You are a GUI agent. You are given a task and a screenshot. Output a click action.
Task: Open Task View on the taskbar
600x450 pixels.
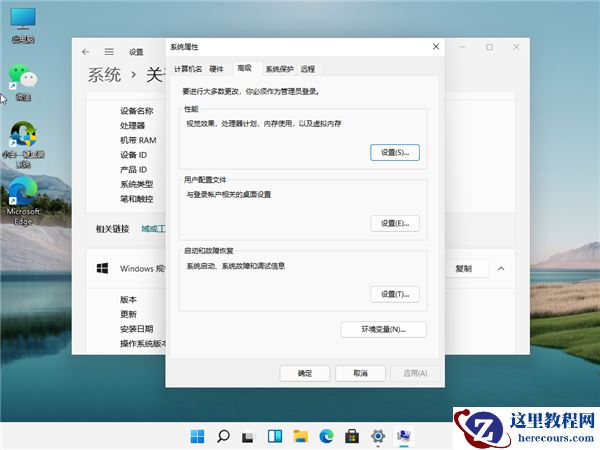[248, 436]
